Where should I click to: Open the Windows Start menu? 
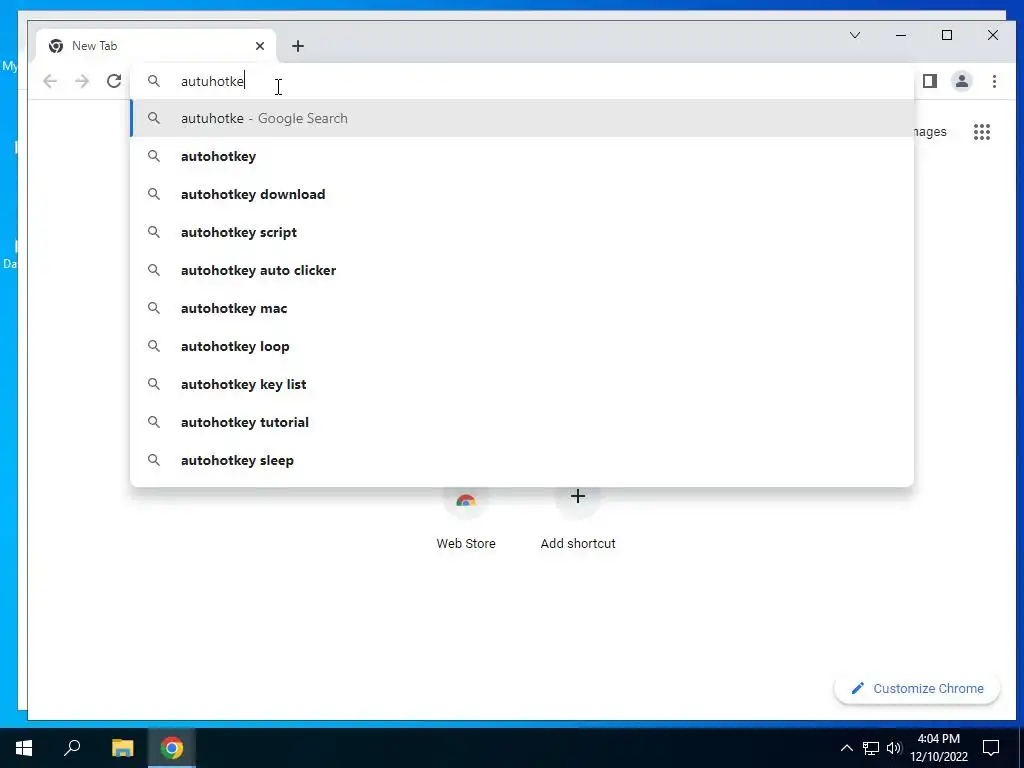24,748
